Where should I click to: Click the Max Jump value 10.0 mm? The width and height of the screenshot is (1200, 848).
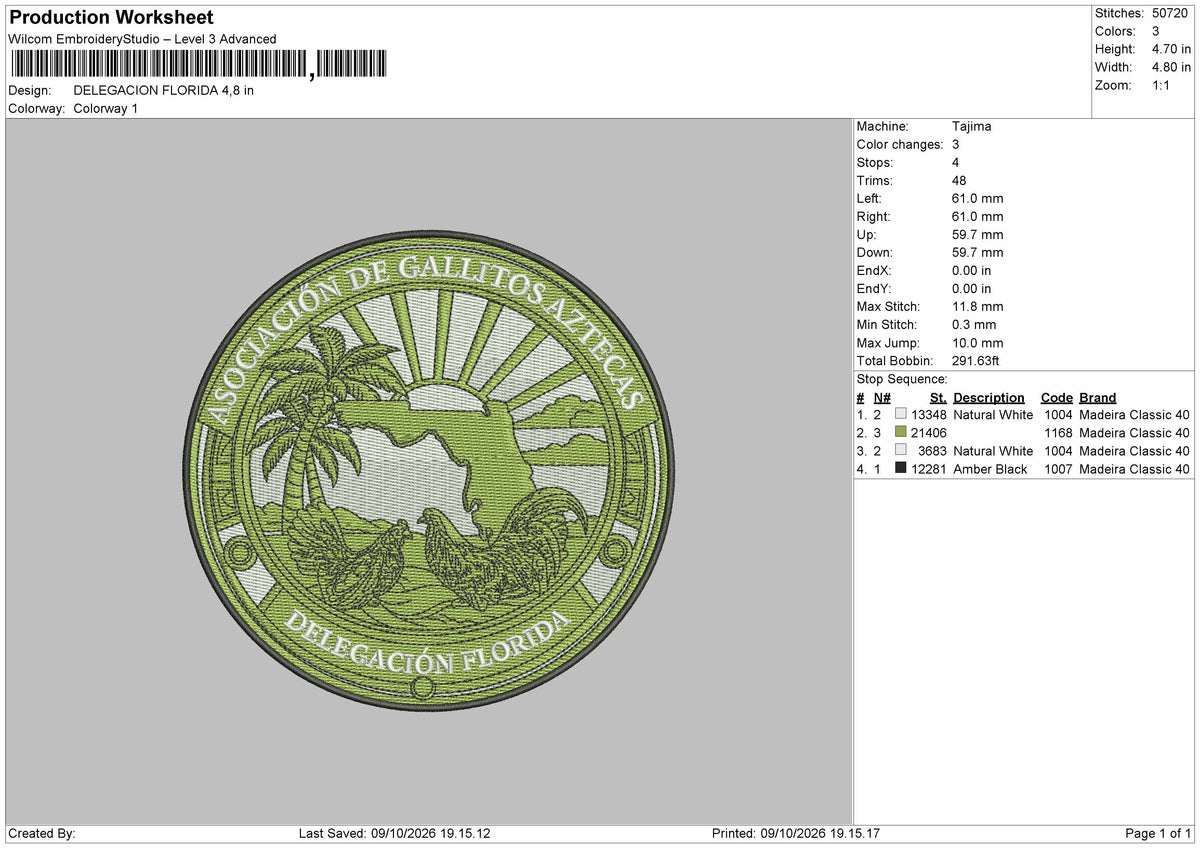click(978, 342)
